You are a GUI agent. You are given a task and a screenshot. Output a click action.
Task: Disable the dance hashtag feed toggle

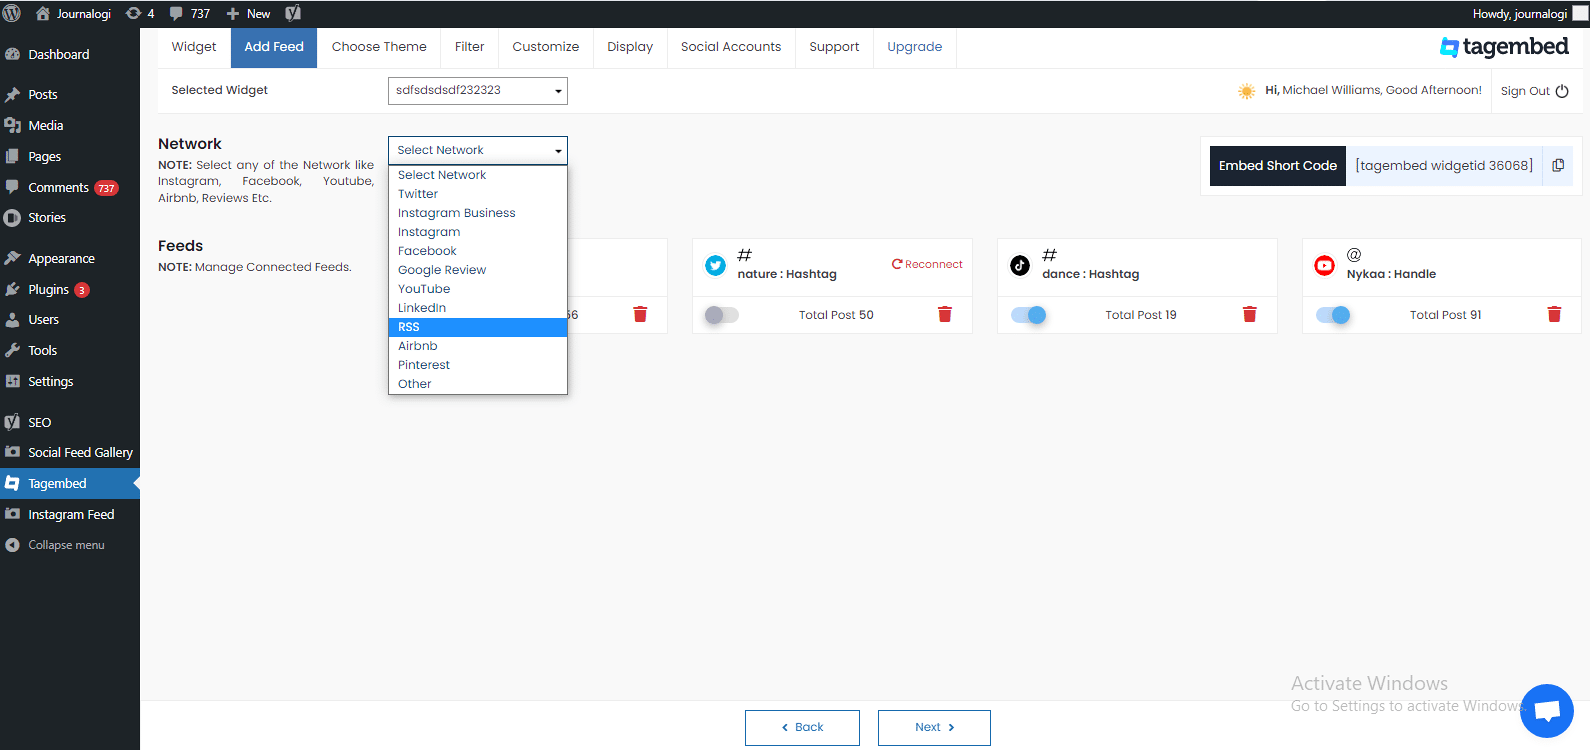click(x=1028, y=315)
